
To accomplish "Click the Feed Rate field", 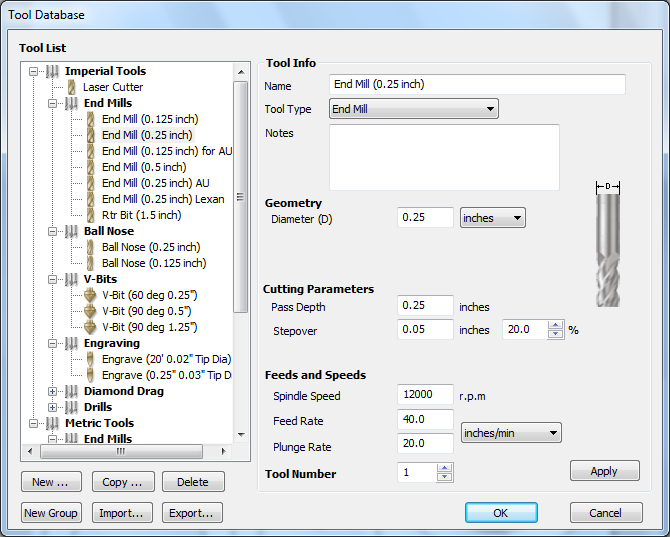I will click(x=425, y=420).
